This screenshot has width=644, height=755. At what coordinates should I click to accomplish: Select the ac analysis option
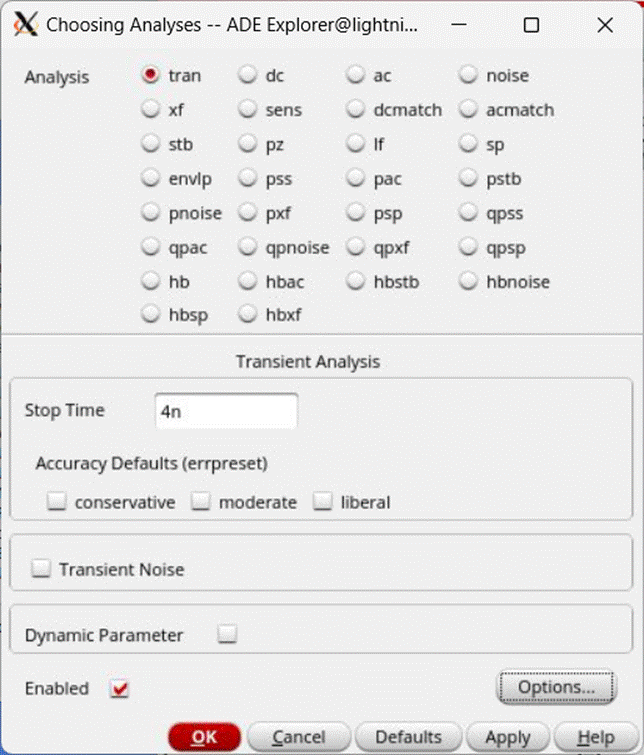pyautogui.click(x=357, y=76)
